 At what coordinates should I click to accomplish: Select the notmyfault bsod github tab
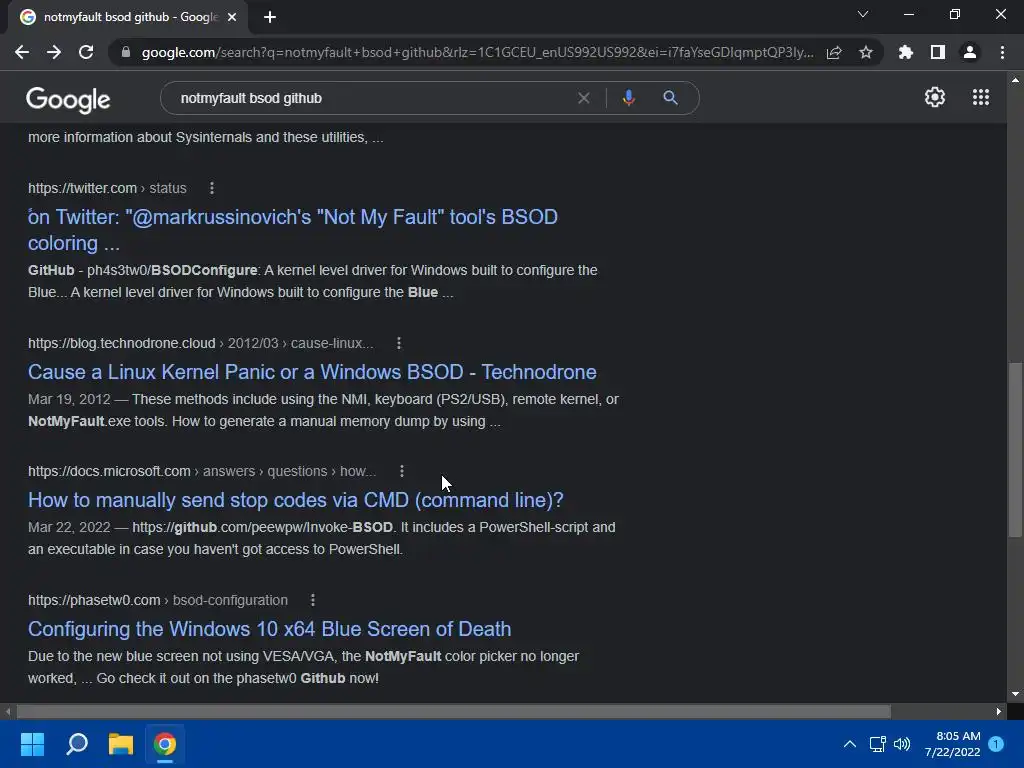[128, 17]
